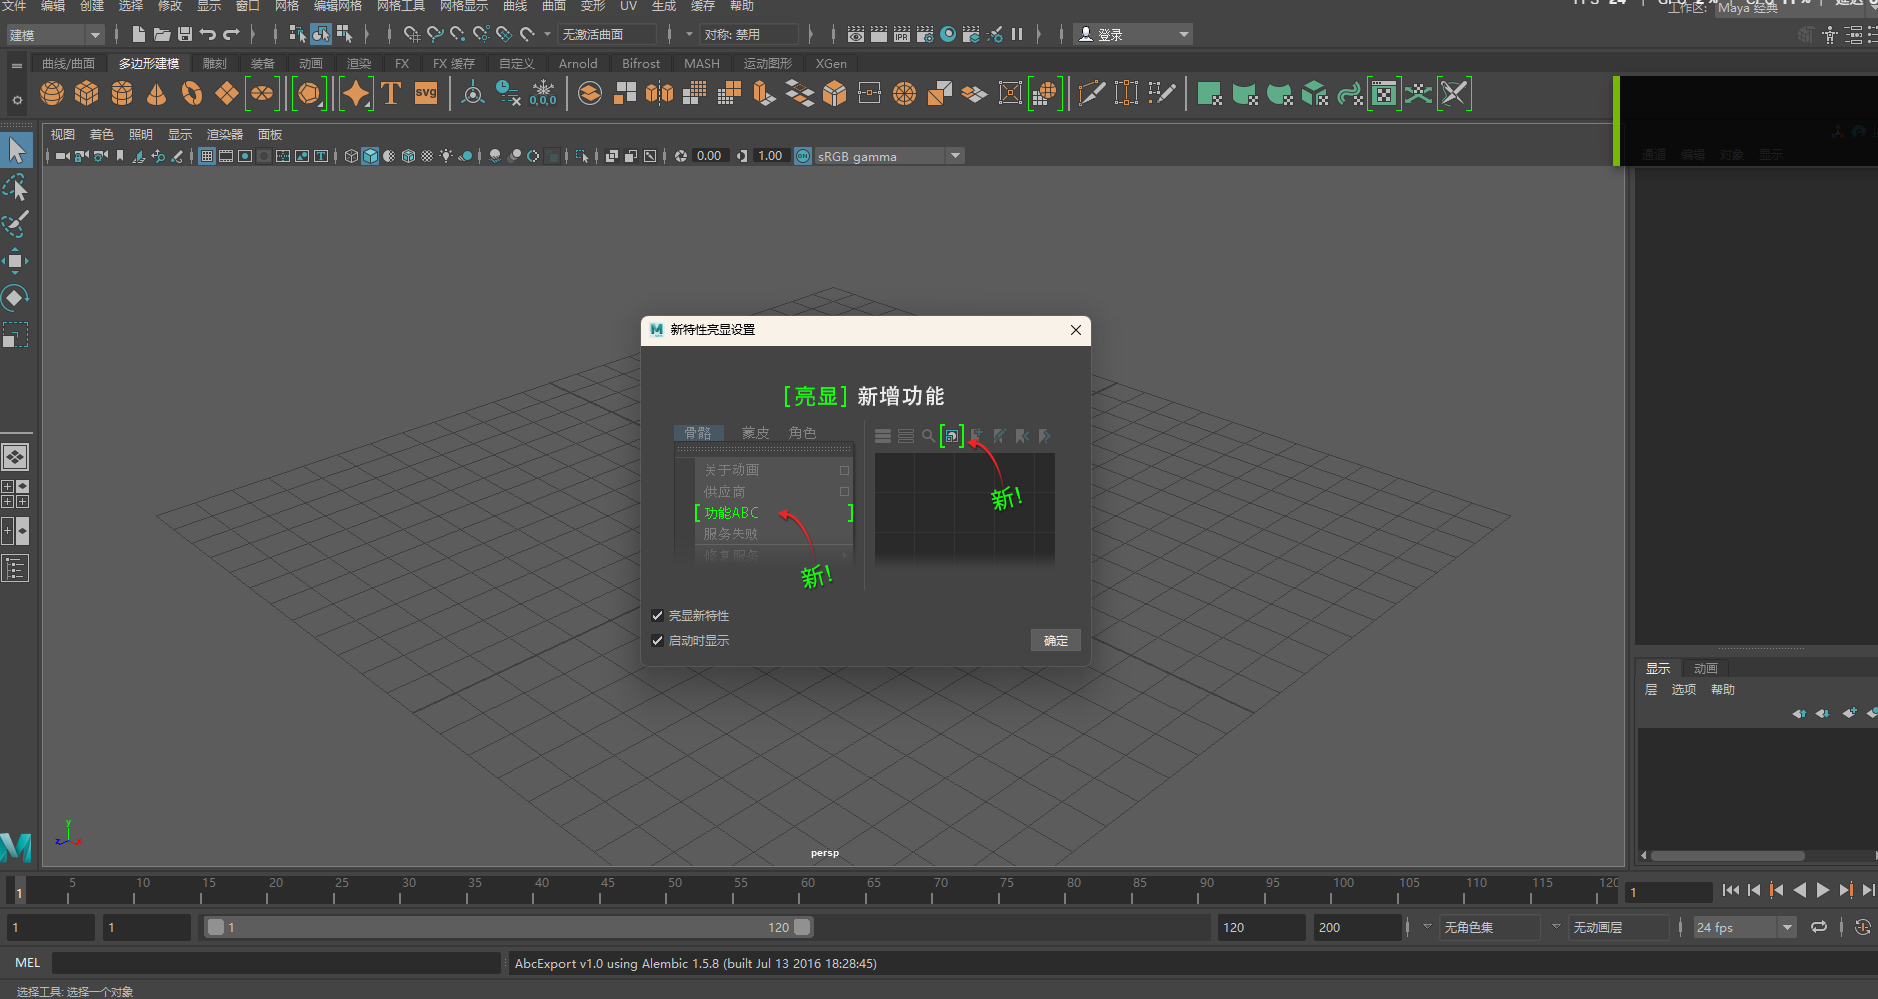
Task: Create a polygon sphere from the shelf
Action: pyautogui.click(x=52, y=93)
